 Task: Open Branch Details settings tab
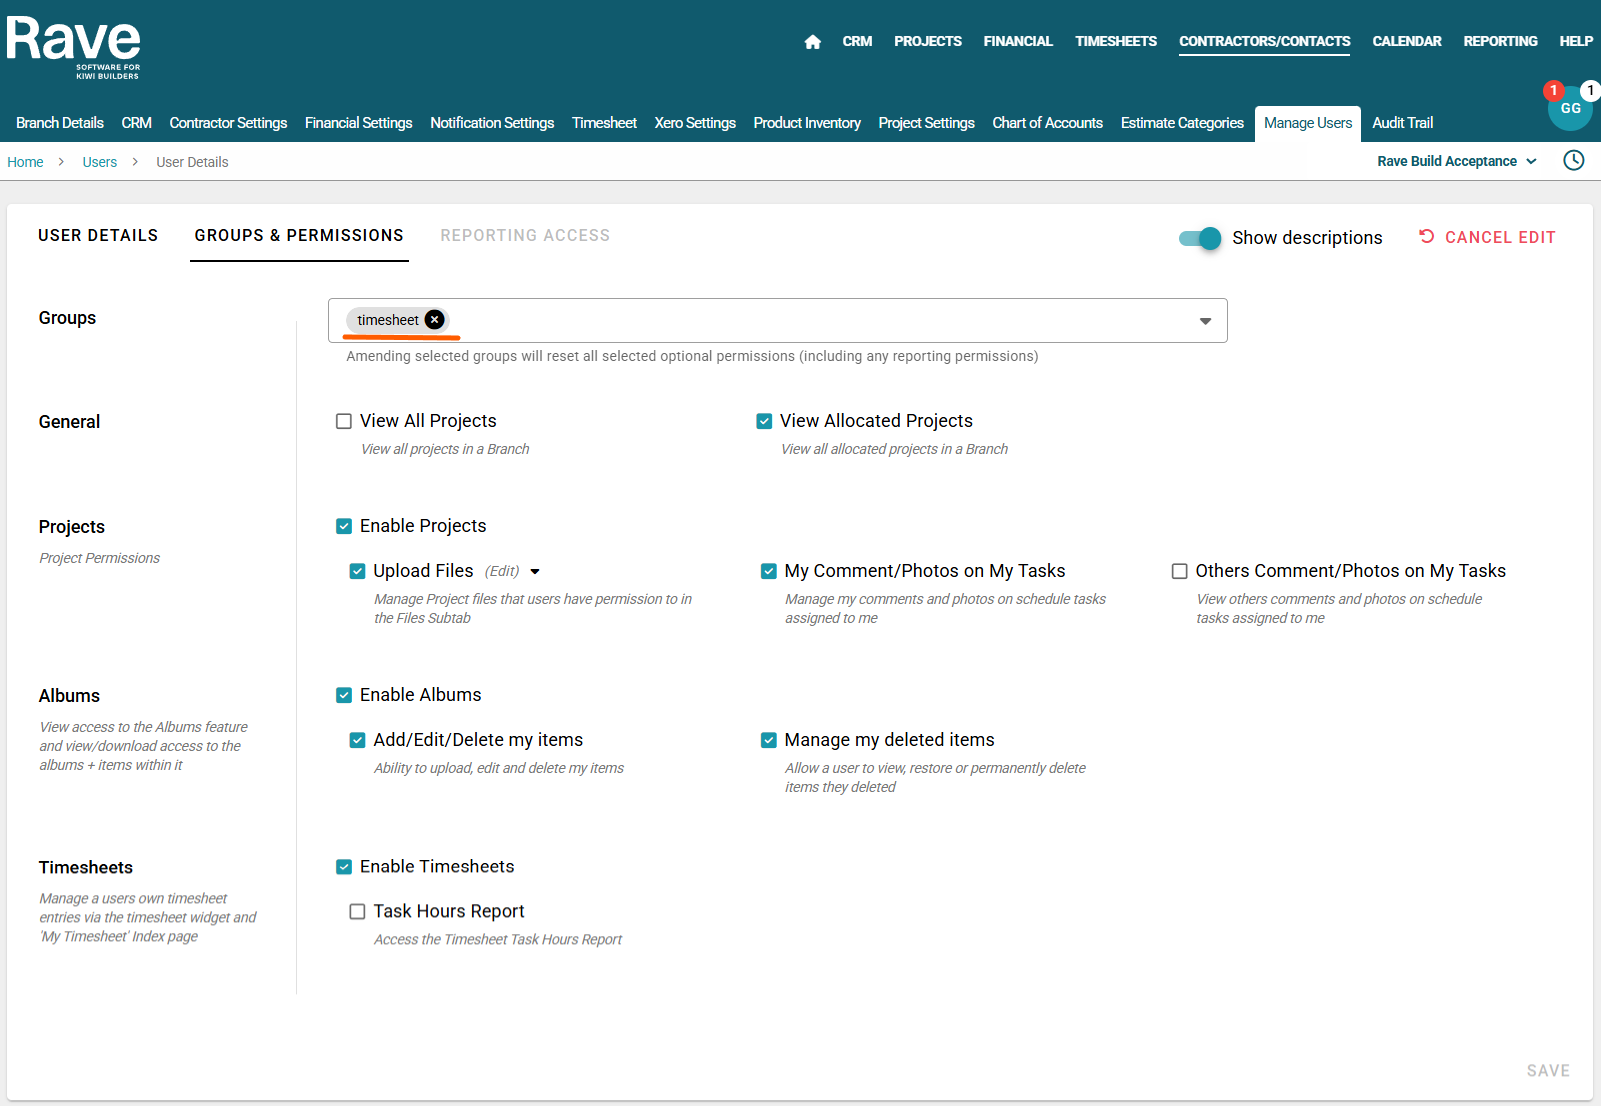point(60,123)
